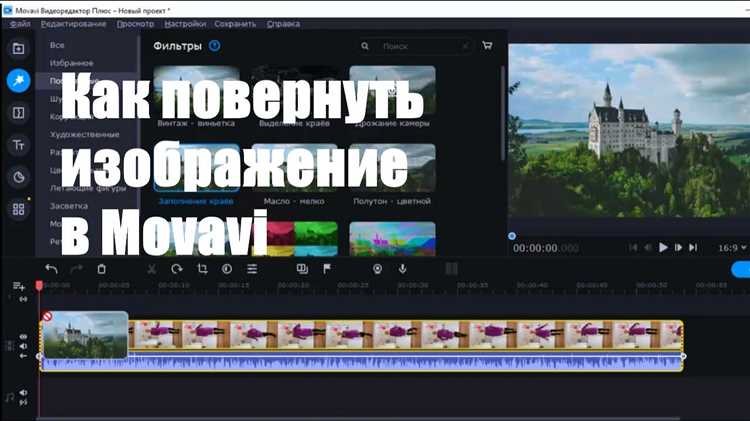This screenshot has height=421, width=750.
Task: Open the Файл menu
Action: click(x=20, y=24)
